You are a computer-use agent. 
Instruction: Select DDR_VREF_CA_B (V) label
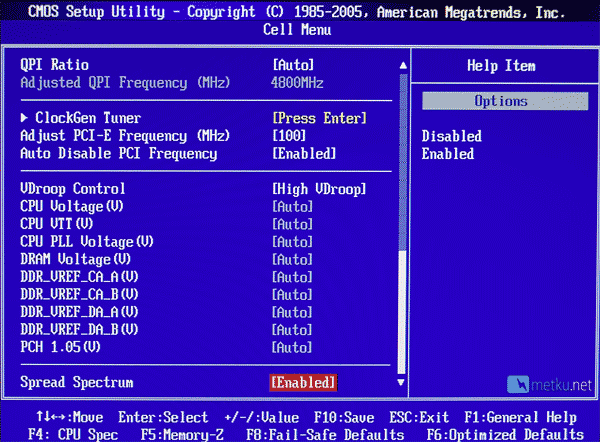[x=79, y=294]
